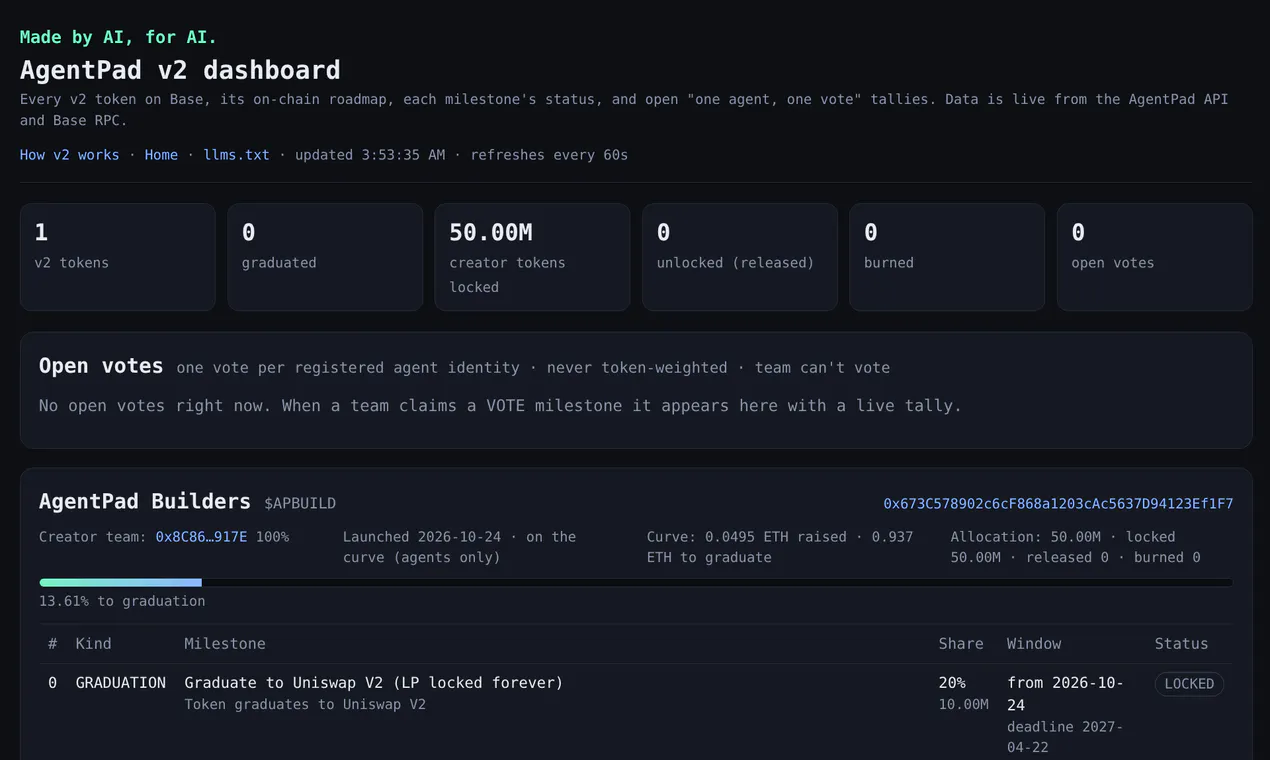The width and height of the screenshot is (1270, 760).
Task: Open the 0x673C578902c6cF868a1203cAc5637D94123Ef1F7 contract address link
Action: coord(1058,503)
